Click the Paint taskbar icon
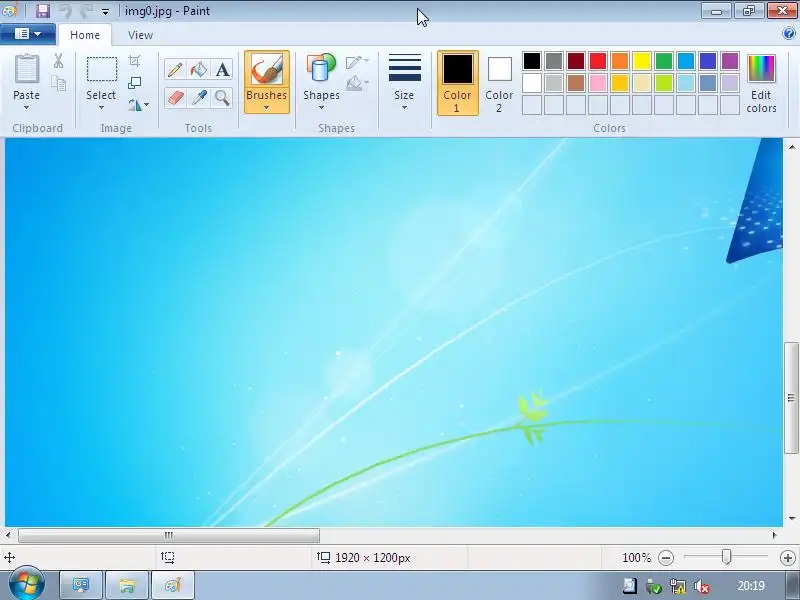 click(172, 585)
